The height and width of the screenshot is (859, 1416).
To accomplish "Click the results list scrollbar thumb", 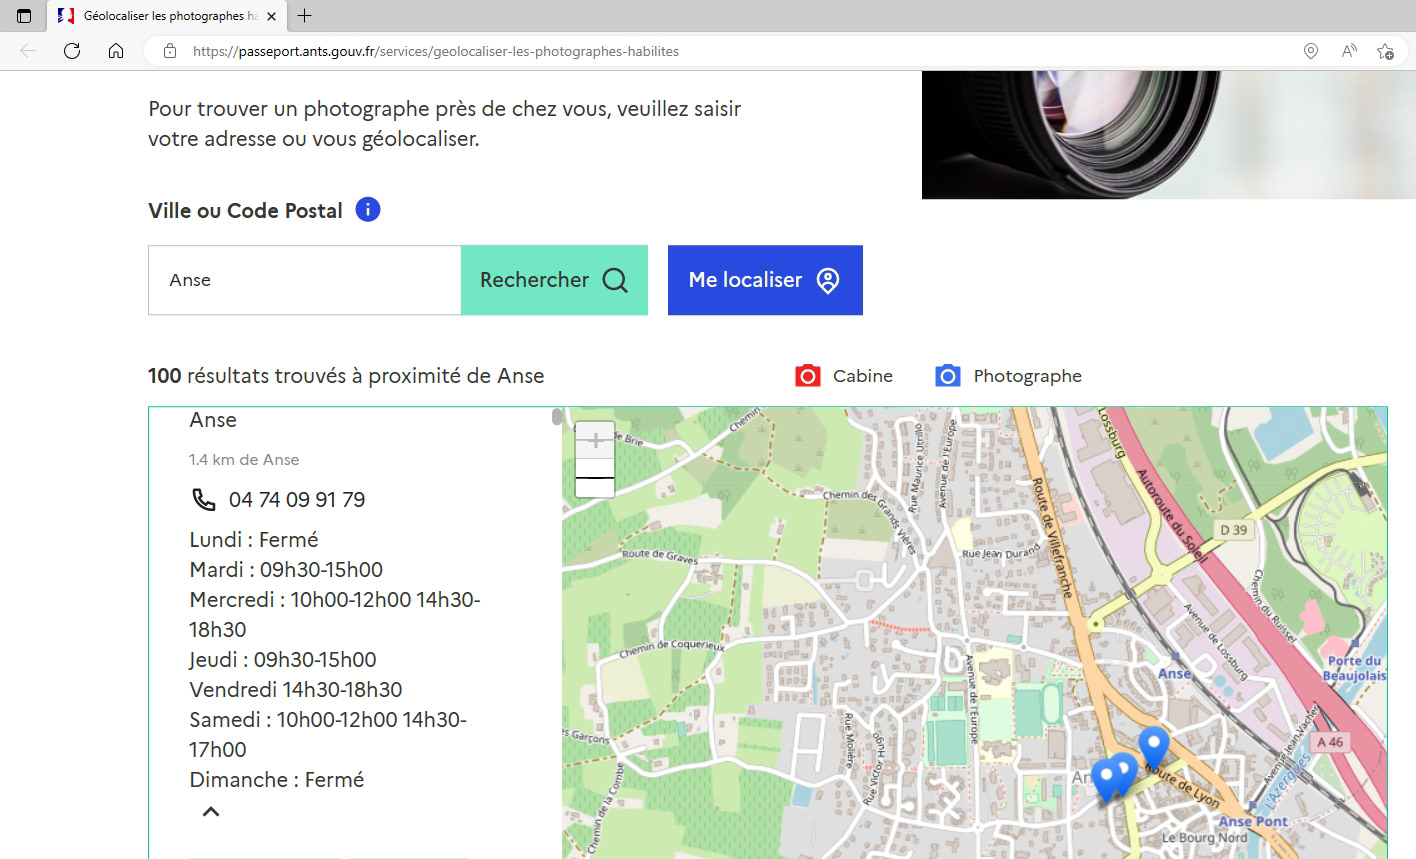I will point(557,417).
